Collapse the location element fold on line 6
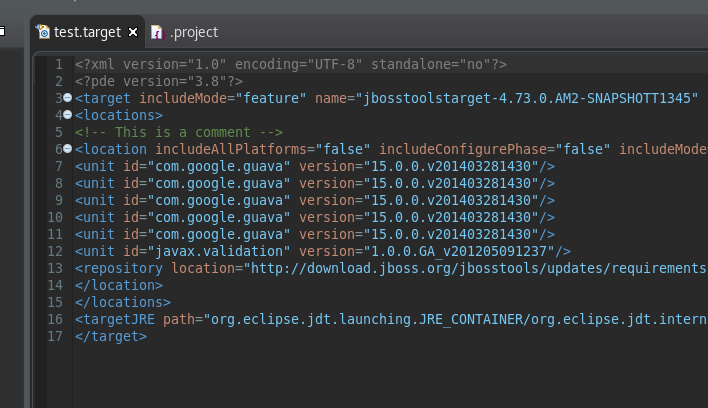Viewport: 708px width, 408px height. tap(67, 148)
